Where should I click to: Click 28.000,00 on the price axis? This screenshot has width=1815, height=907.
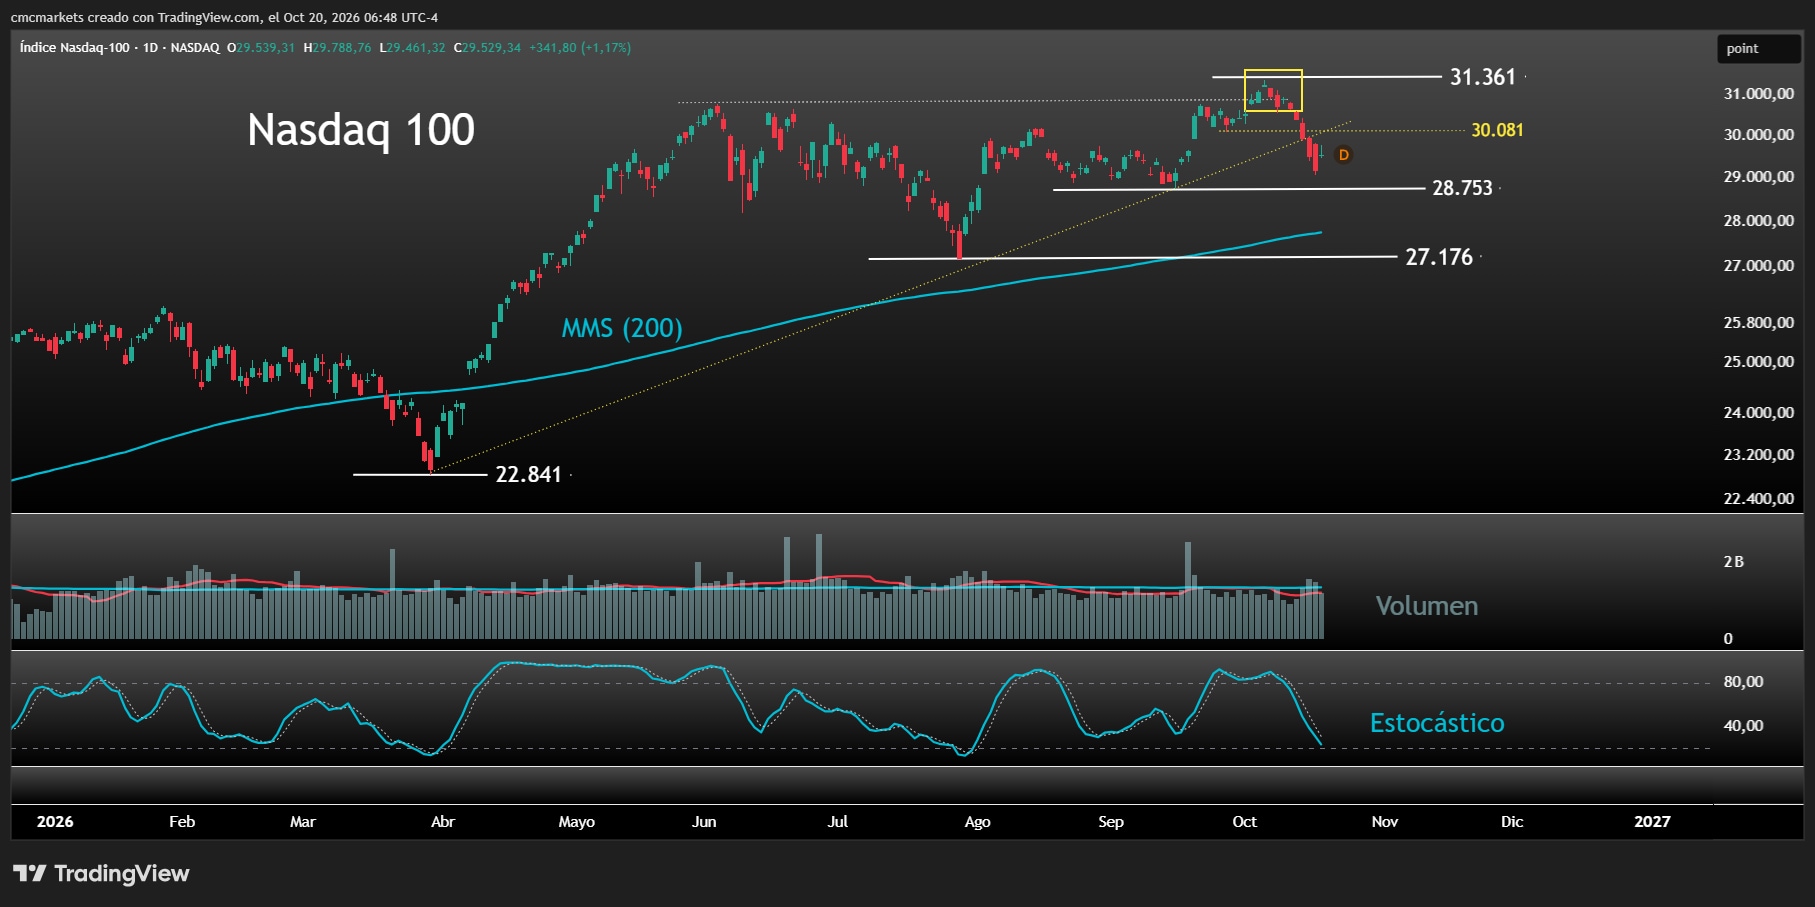coord(1759,220)
